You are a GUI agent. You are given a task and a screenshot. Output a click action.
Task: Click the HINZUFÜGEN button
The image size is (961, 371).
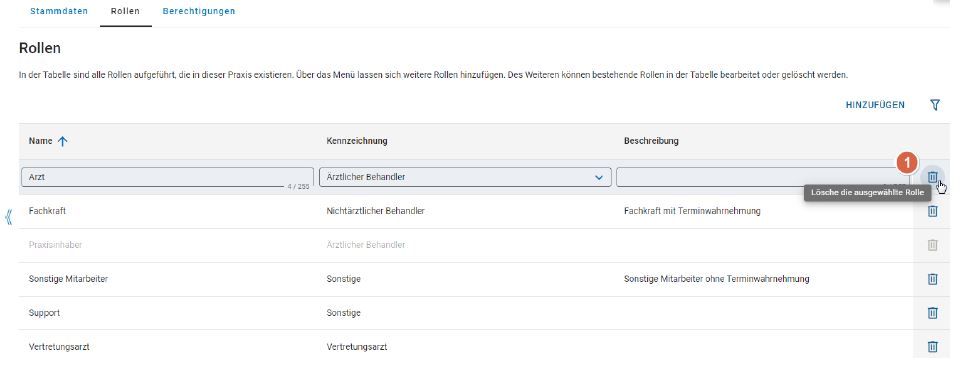tap(875, 105)
